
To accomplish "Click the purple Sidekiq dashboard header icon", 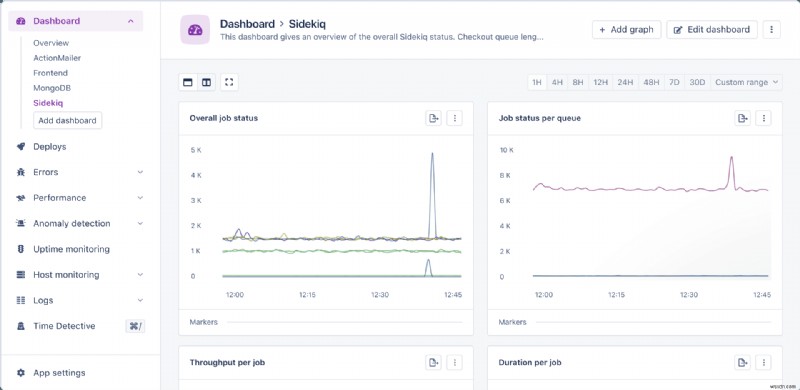I will pyautogui.click(x=195, y=30).
